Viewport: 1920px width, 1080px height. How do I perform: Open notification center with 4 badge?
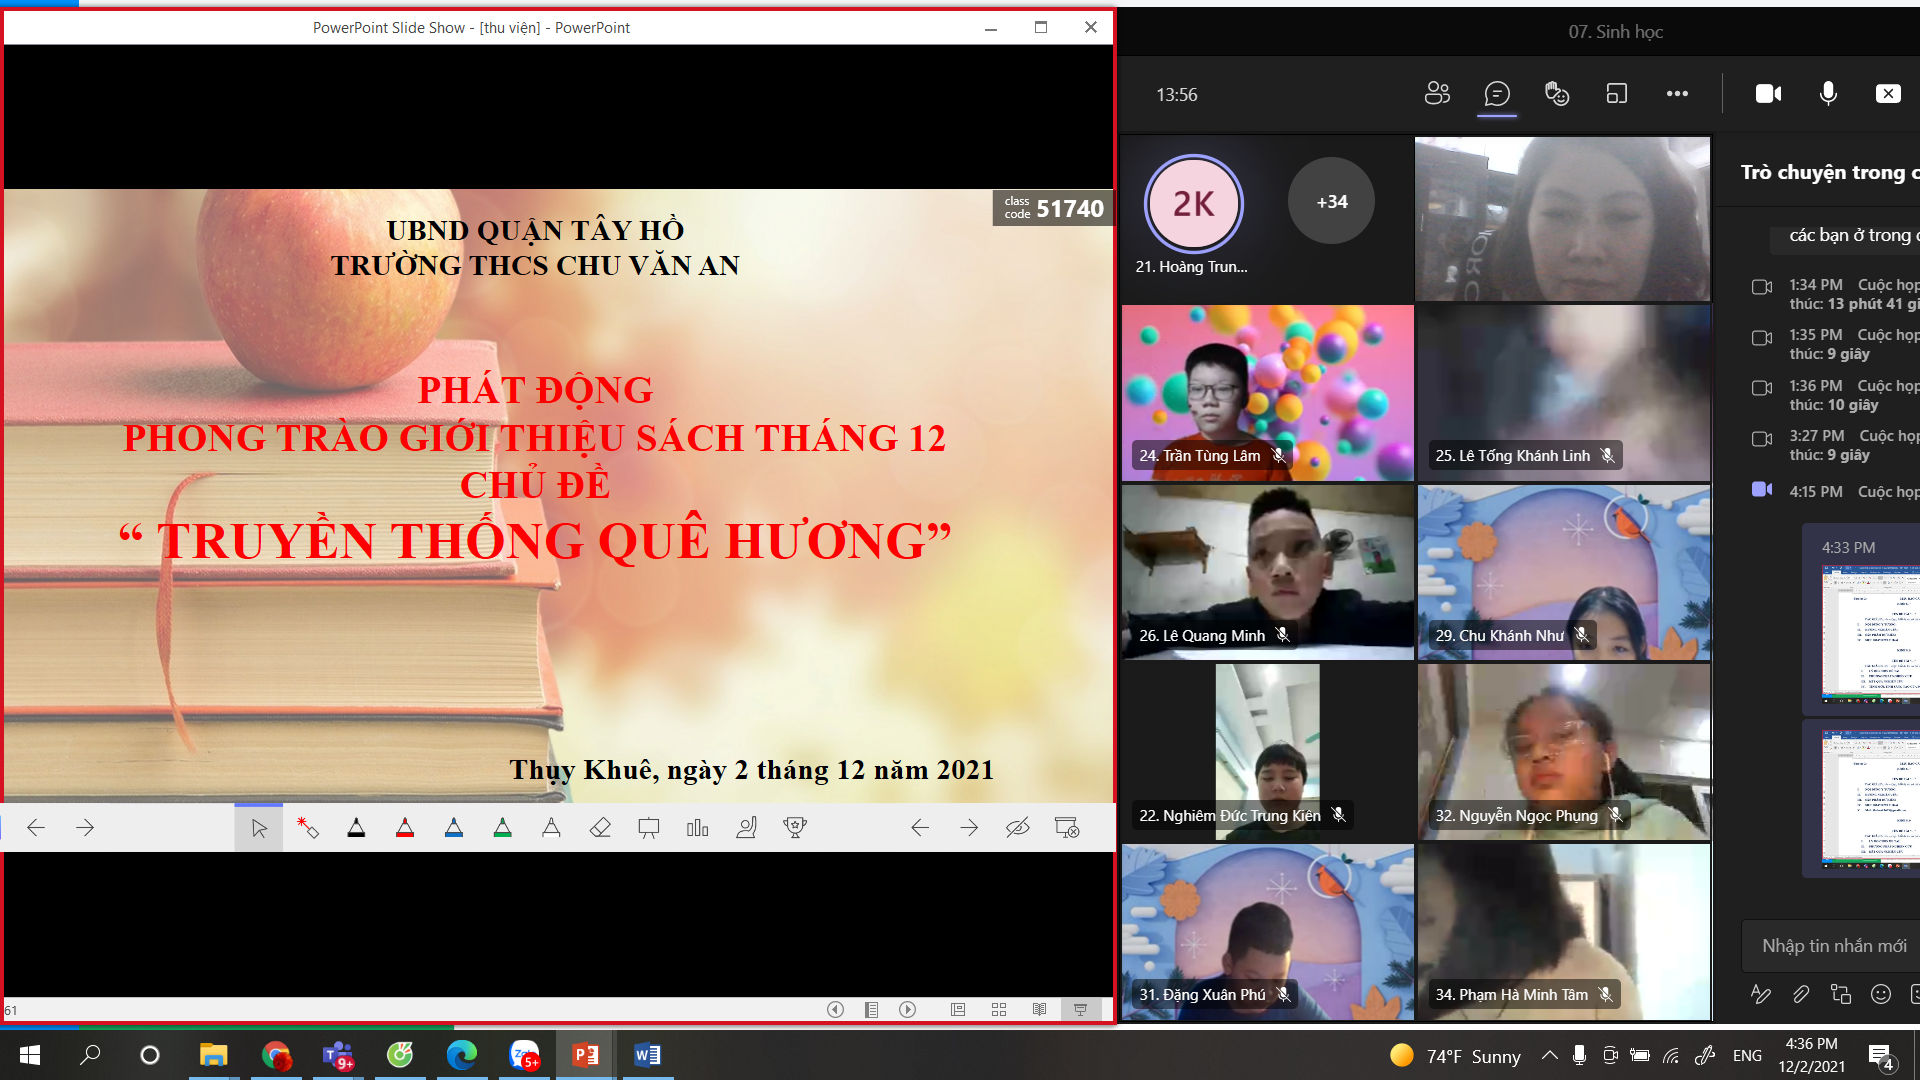tap(1881, 1056)
